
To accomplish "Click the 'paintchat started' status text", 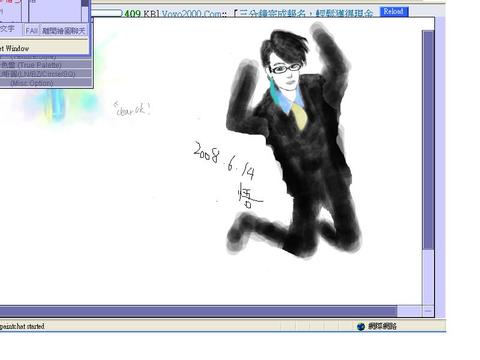I will tap(22, 326).
